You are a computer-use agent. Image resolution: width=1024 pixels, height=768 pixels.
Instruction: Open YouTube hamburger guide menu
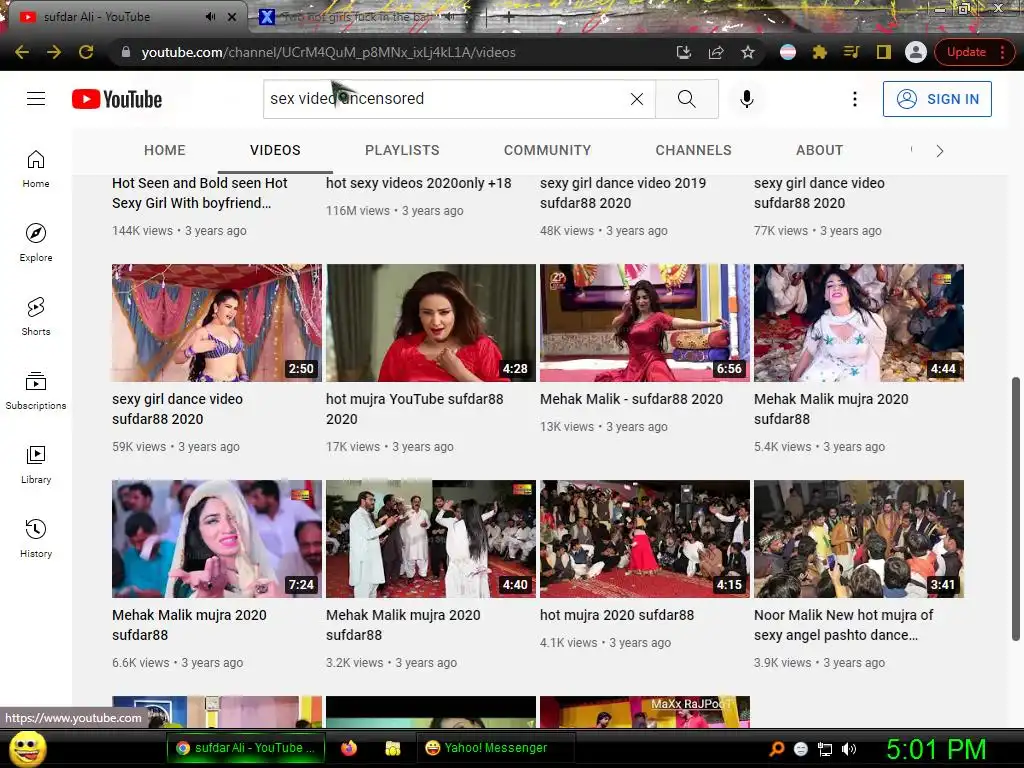pyautogui.click(x=36, y=99)
